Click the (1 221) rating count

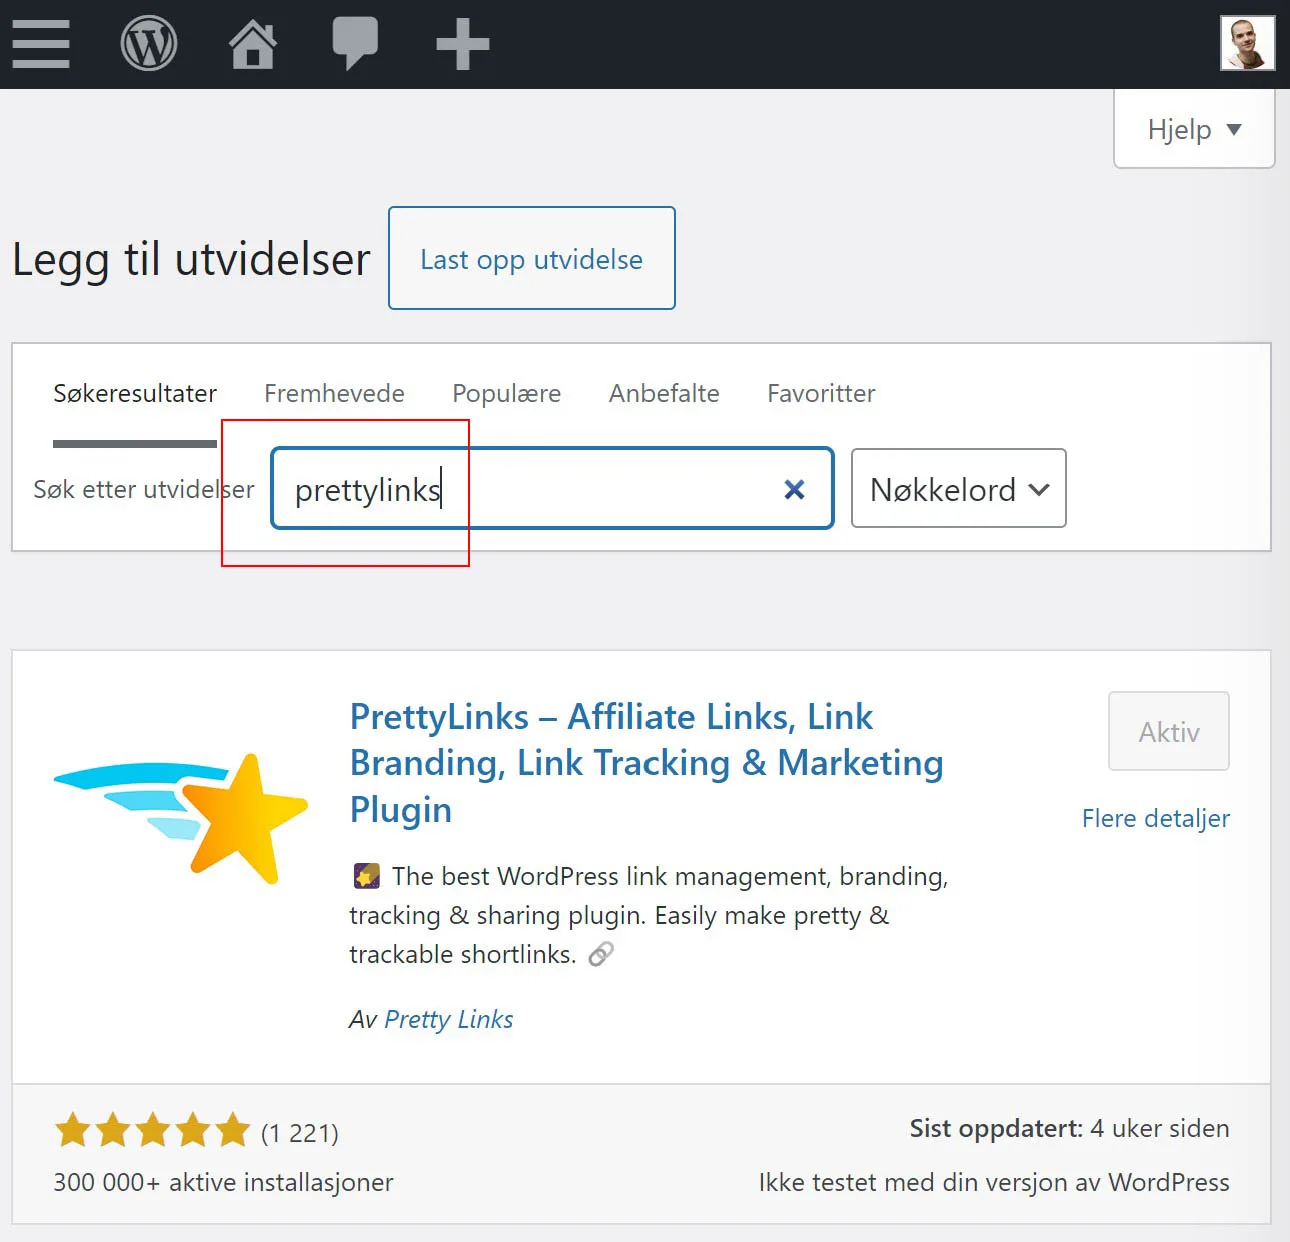click(x=300, y=1133)
